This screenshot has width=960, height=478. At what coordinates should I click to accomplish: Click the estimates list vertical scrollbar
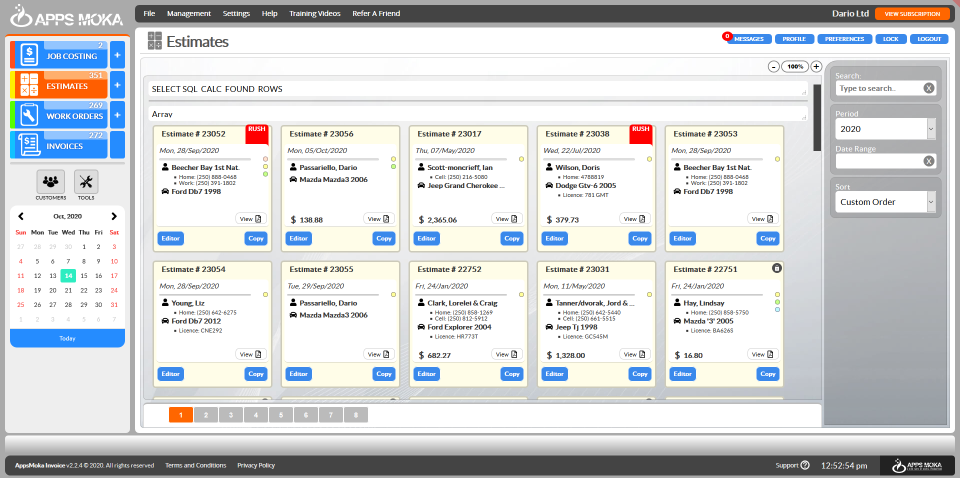(x=817, y=118)
